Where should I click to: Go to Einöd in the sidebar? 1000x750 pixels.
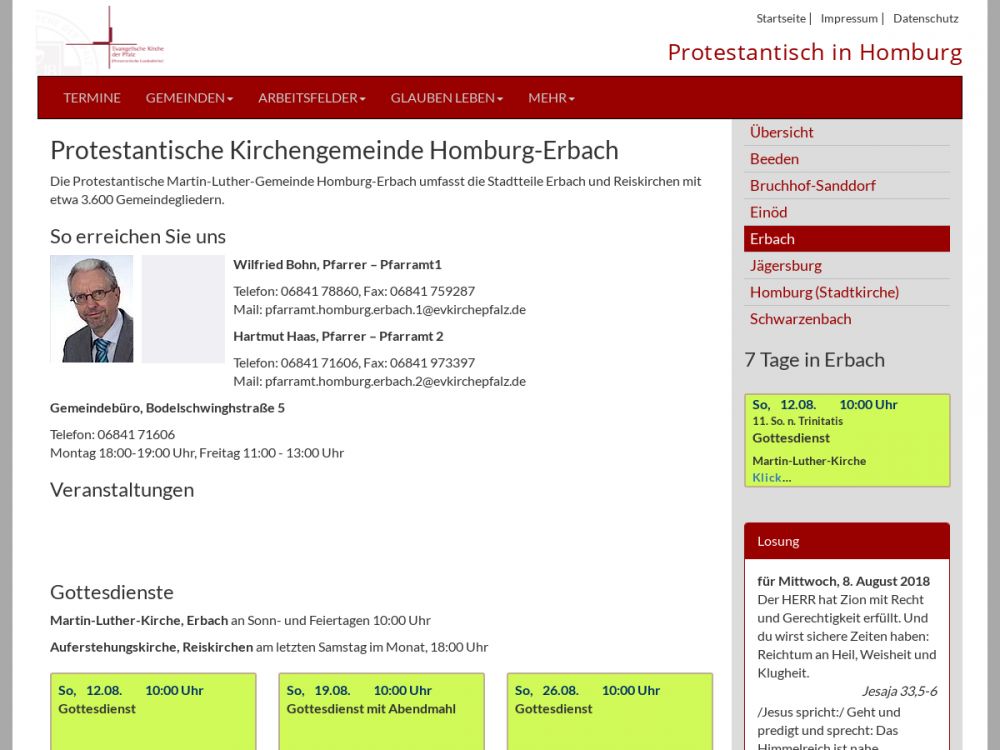pyautogui.click(x=768, y=212)
